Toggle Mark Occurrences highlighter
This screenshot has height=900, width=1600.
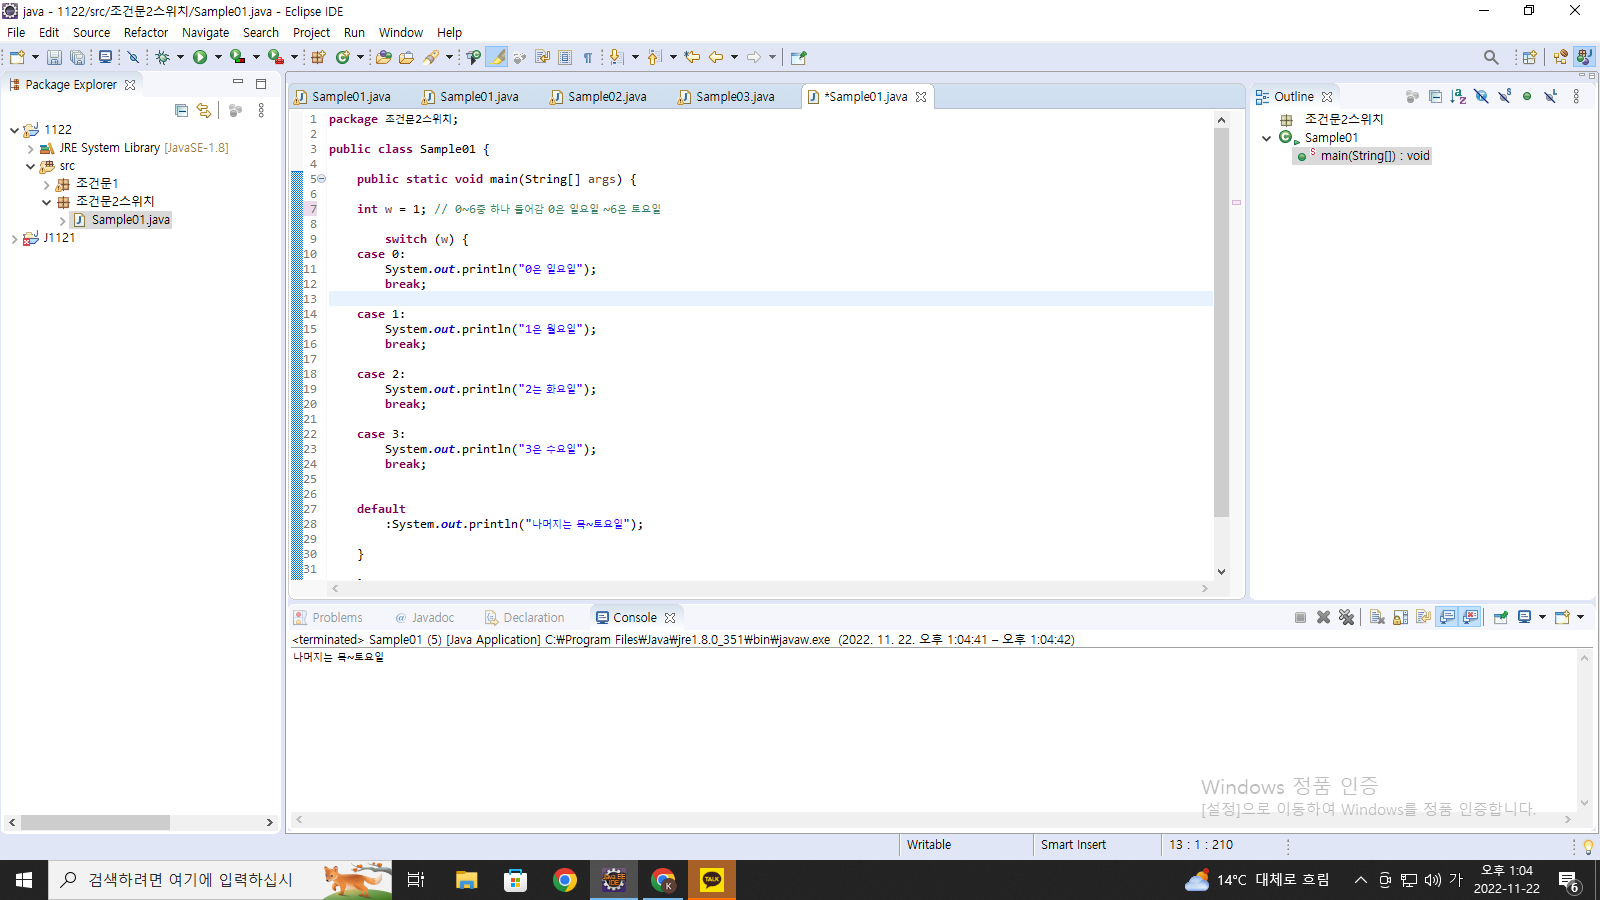pyautogui.click(x=497, y=58)
